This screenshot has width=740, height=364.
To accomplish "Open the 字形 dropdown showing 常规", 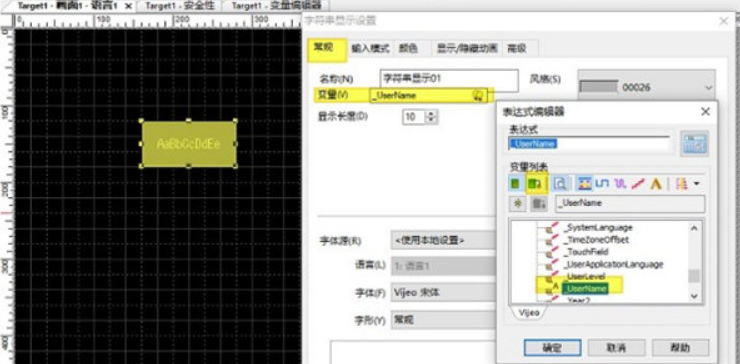I will 444,320.
